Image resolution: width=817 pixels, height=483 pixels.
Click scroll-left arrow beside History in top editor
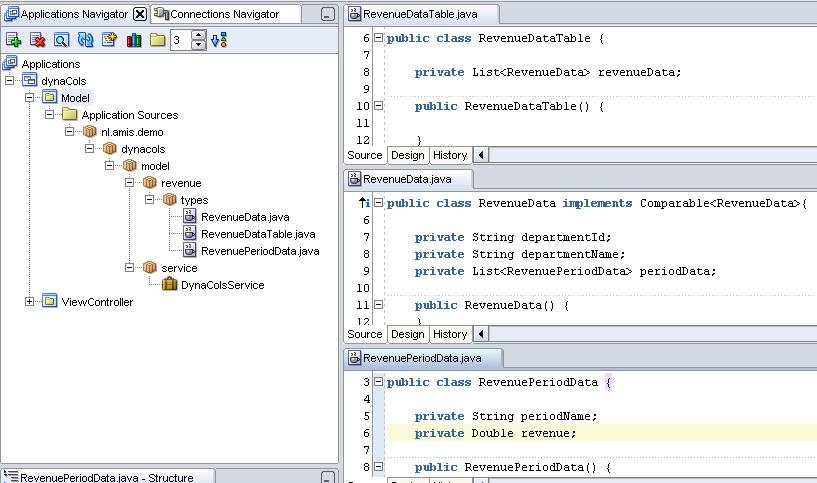tap(481, 155)
